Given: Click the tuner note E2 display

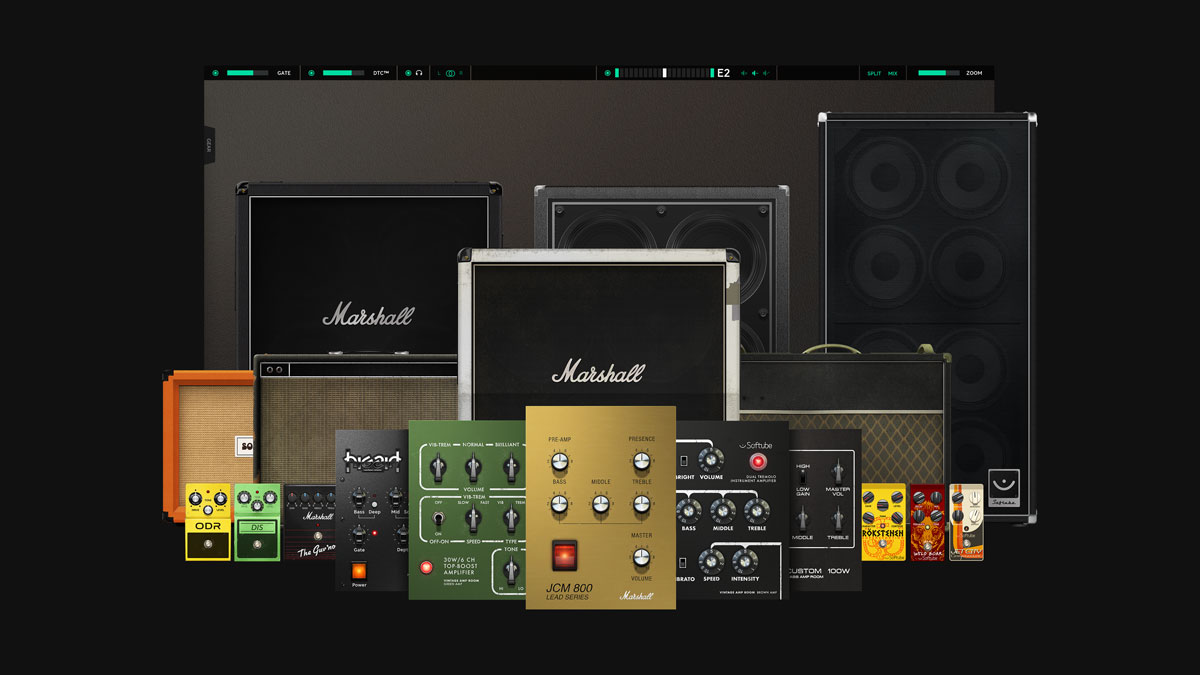Looking at the screenshot, I should tap(723, 73).
